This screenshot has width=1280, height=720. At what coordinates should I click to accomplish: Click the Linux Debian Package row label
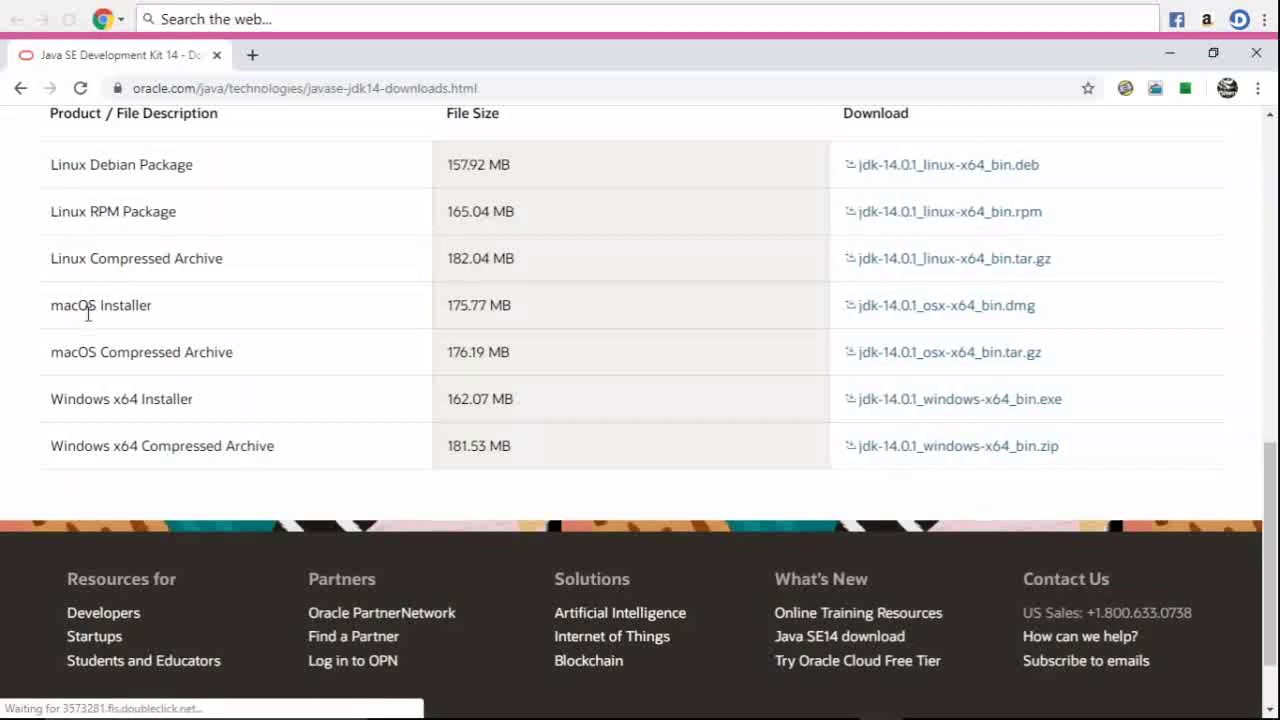122,165
